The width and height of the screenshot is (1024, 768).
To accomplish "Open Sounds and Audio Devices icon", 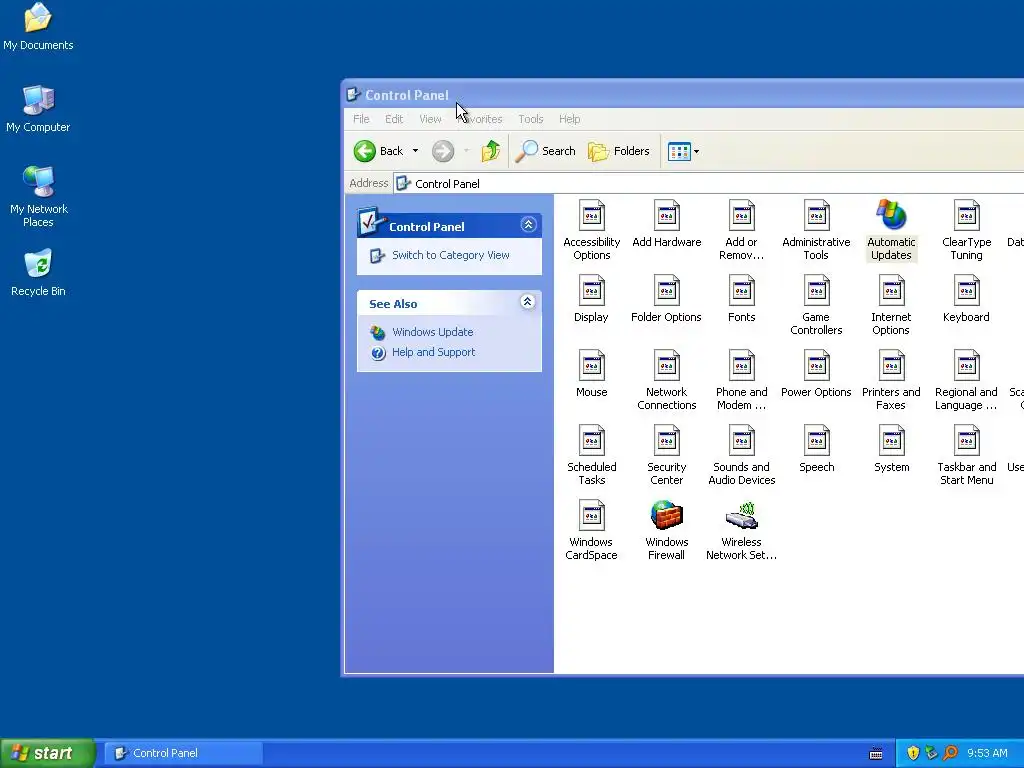I will [741, 455].
